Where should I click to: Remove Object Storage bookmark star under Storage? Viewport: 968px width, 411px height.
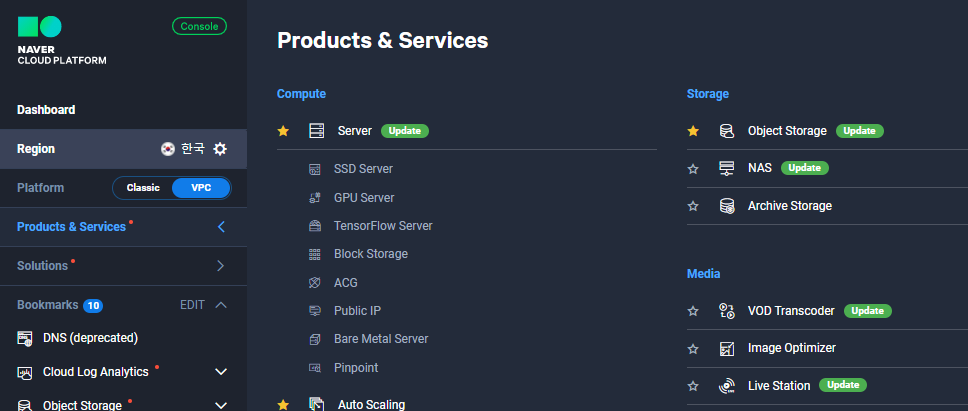point(693,131)
